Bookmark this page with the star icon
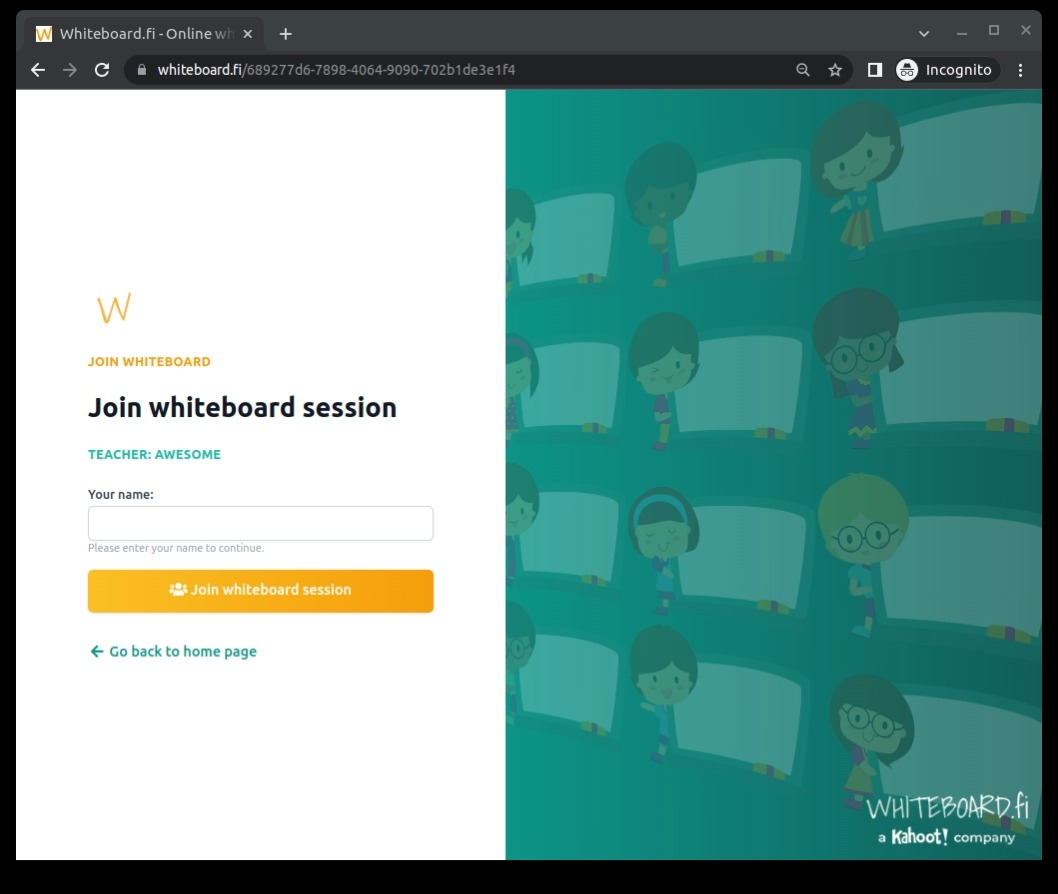The image size is (1058, 894). [x=835, y=70]
